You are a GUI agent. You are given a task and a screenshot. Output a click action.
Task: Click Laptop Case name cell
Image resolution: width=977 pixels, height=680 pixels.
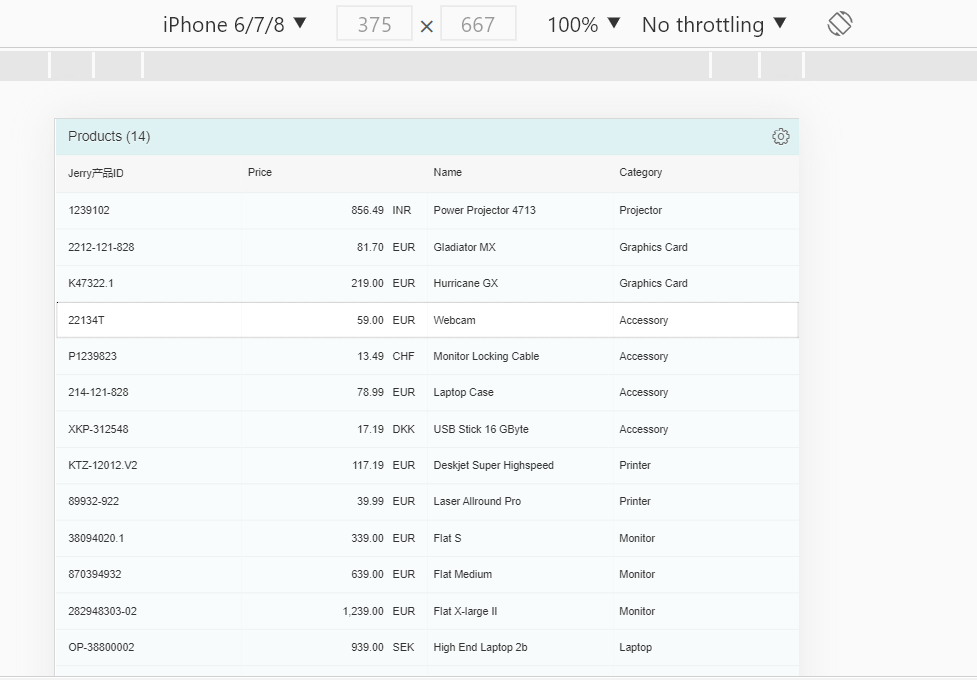[x=463, y=393]
